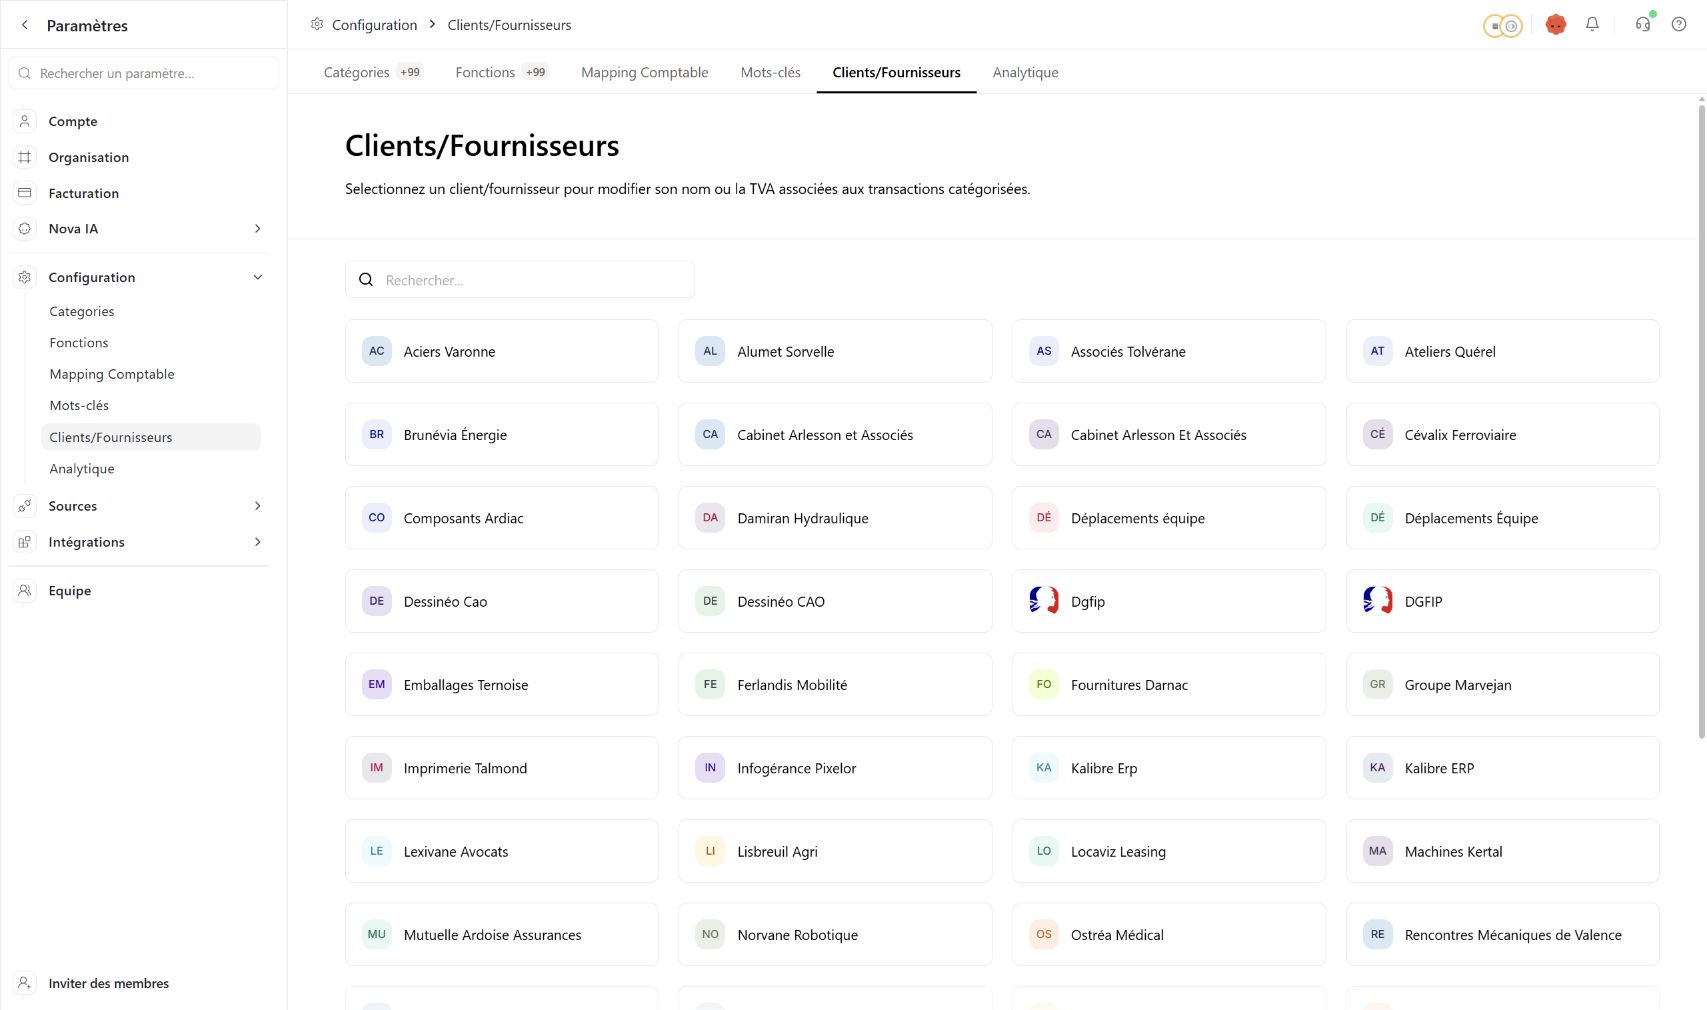Open the Ostréa Médical card
Image resolution: width=1707 pixels, height=1010 pixels.
click(1169, 934)
